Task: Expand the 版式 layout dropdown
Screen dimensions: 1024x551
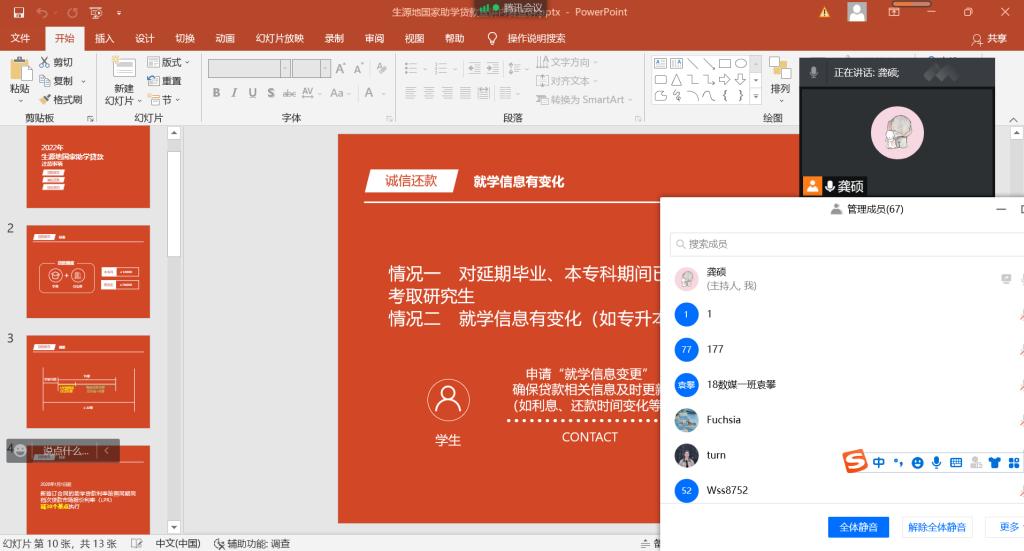Action: [x=176, y=62]
